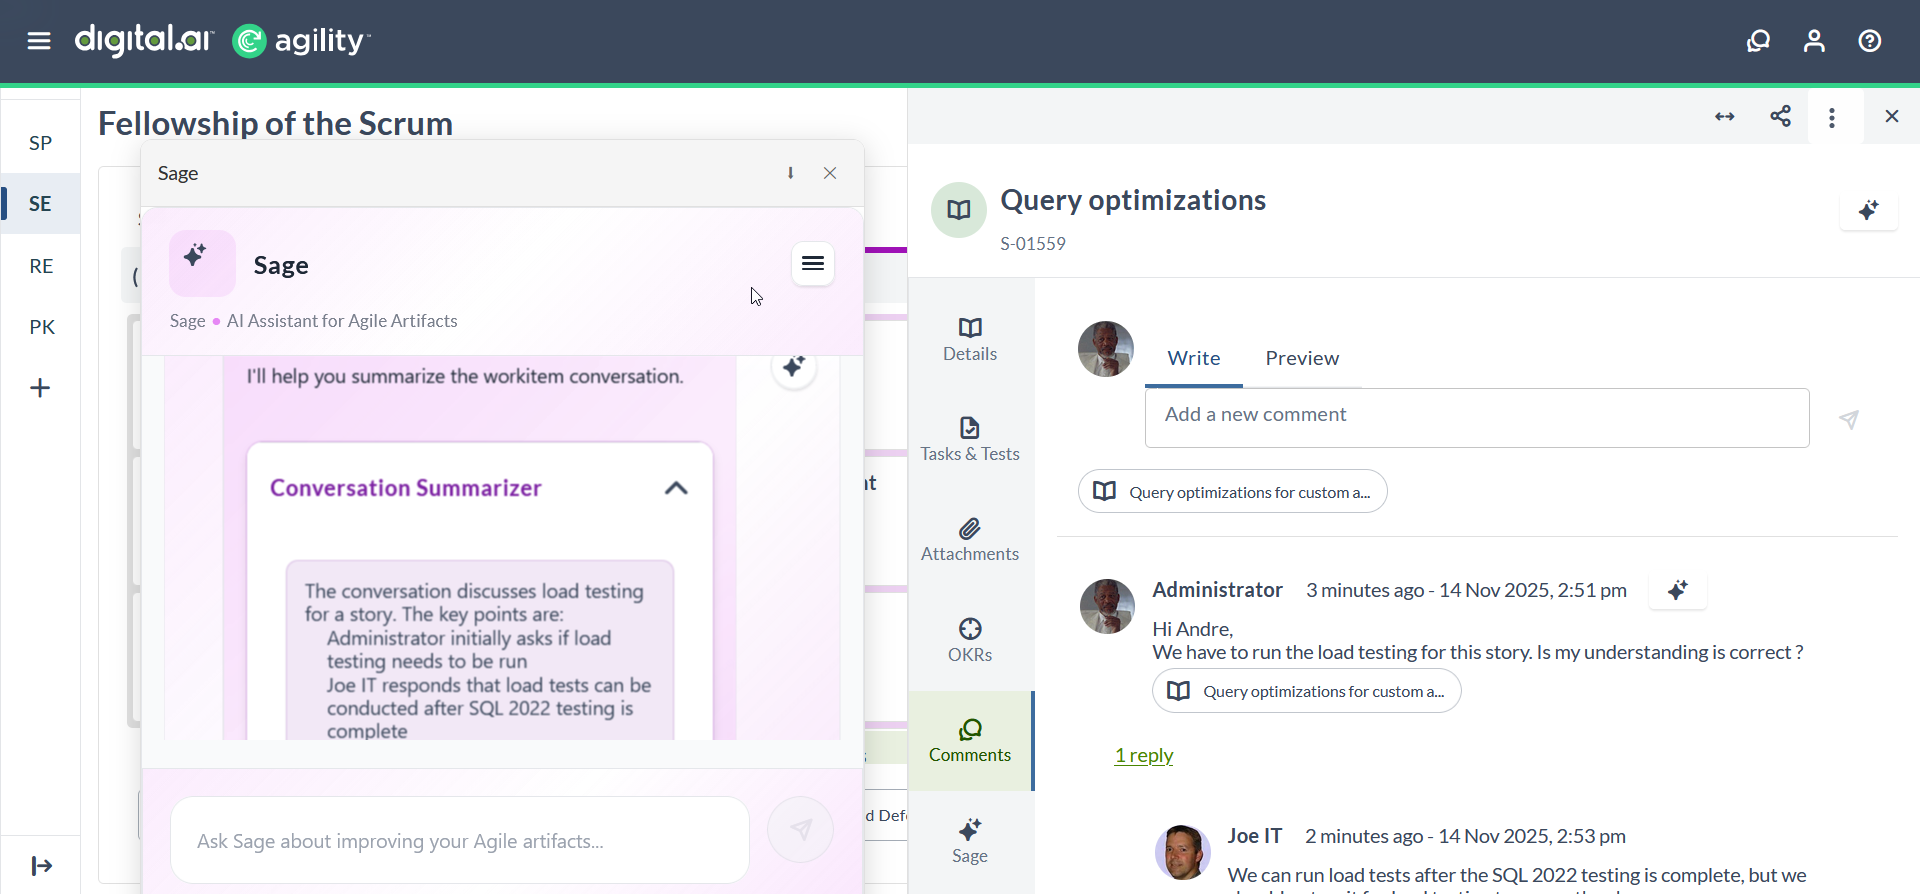Screen dimensions: 1920x894
Task: Collapse the Conversation Summarizer section
Action: pos(676,488)
